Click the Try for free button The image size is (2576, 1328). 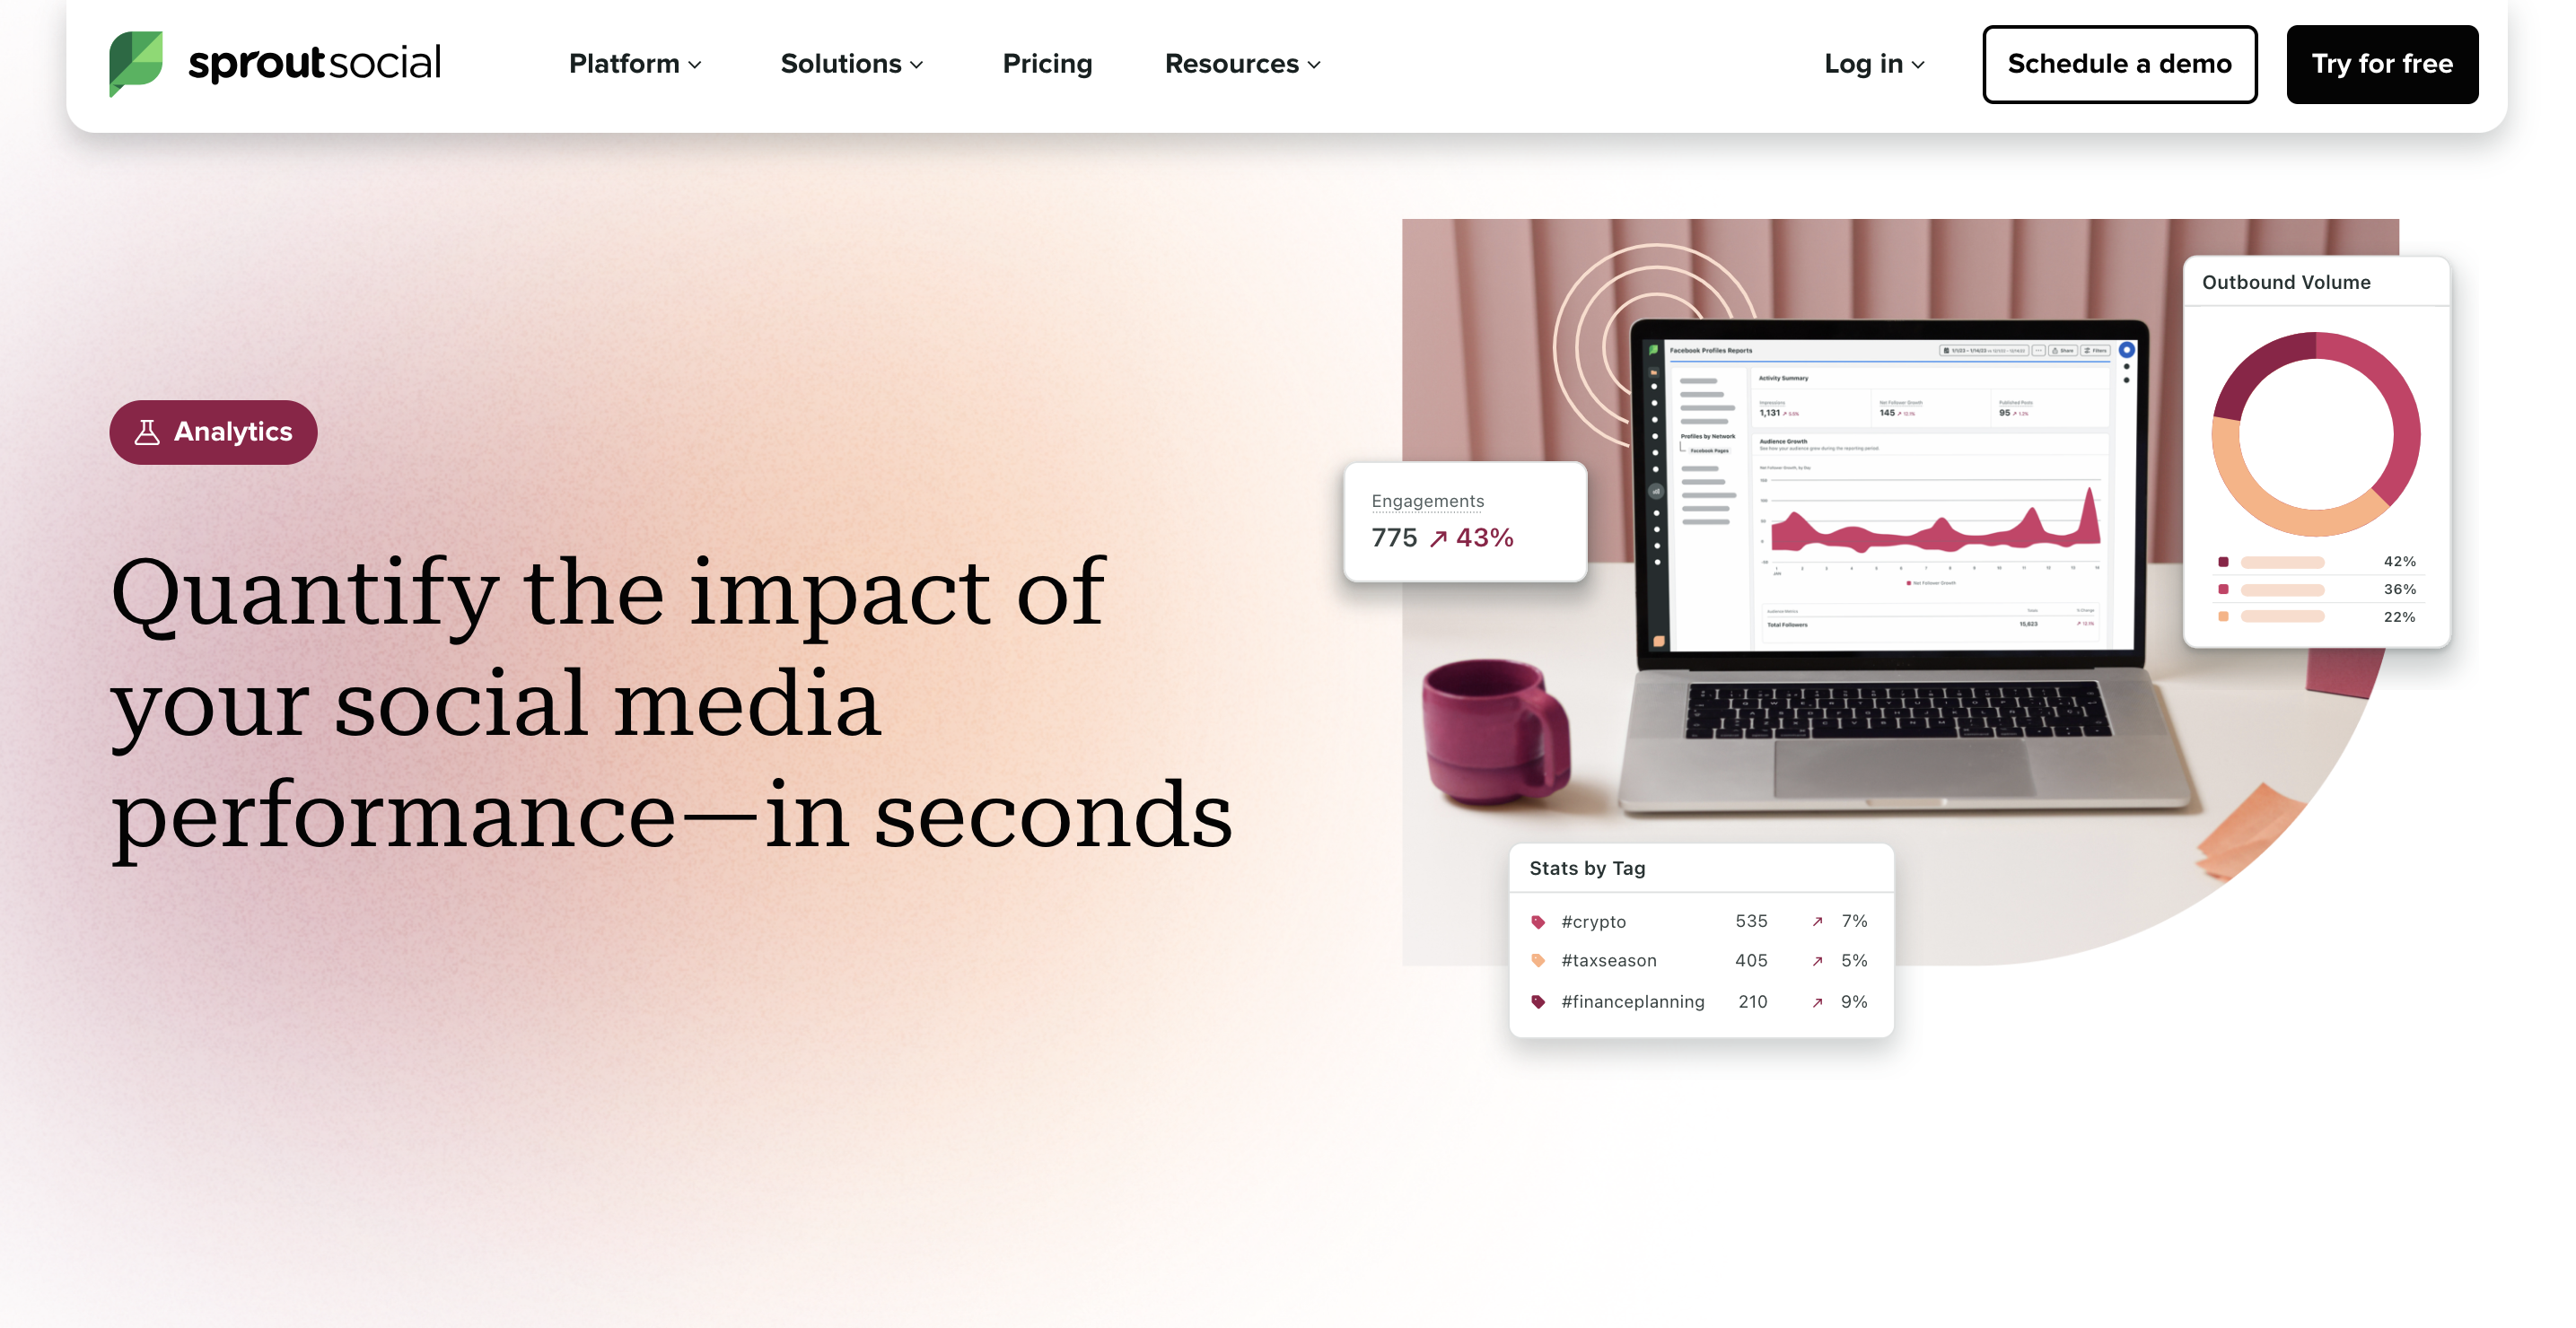point(2383,63)
